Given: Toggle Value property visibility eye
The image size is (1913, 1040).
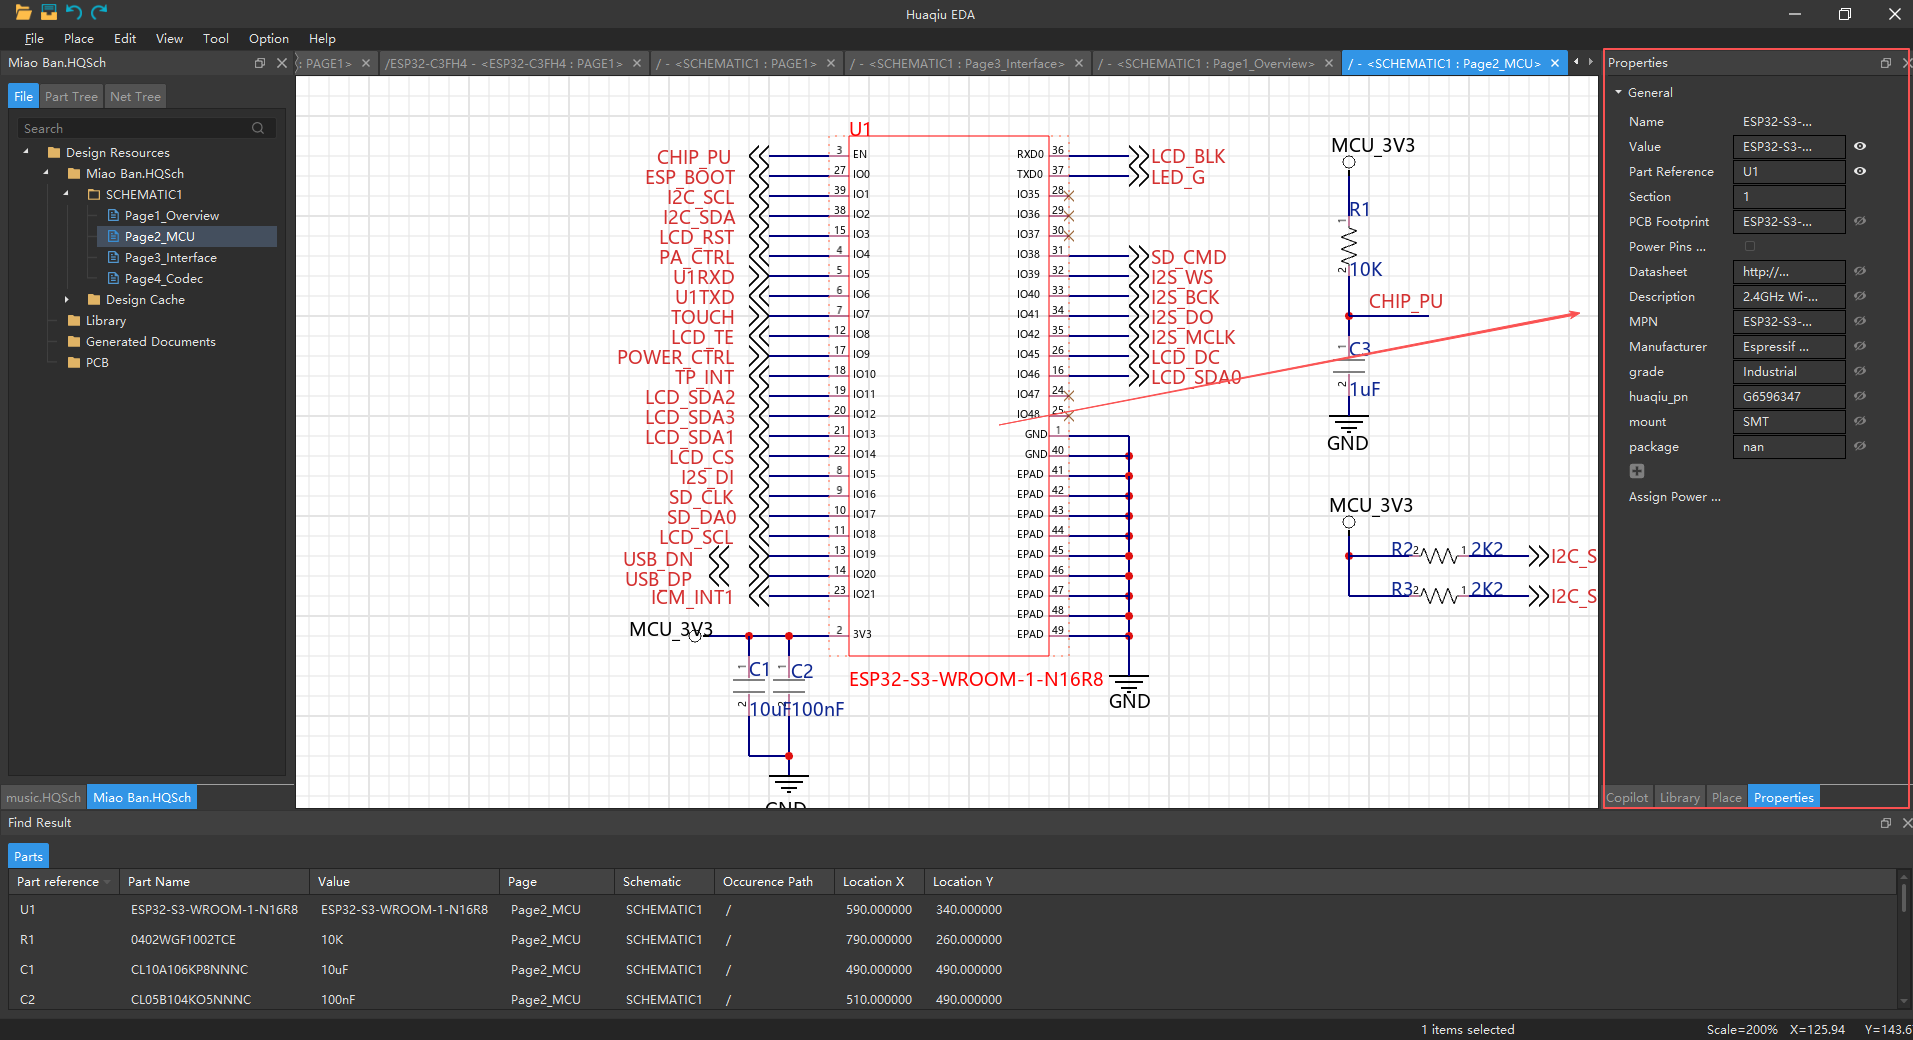Looking at the screenshot, I should (x=1860, y=146).
